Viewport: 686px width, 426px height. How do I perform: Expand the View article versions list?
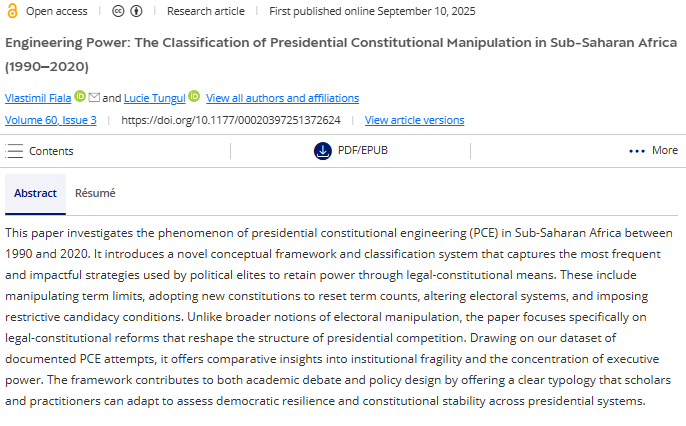point(414,120)
